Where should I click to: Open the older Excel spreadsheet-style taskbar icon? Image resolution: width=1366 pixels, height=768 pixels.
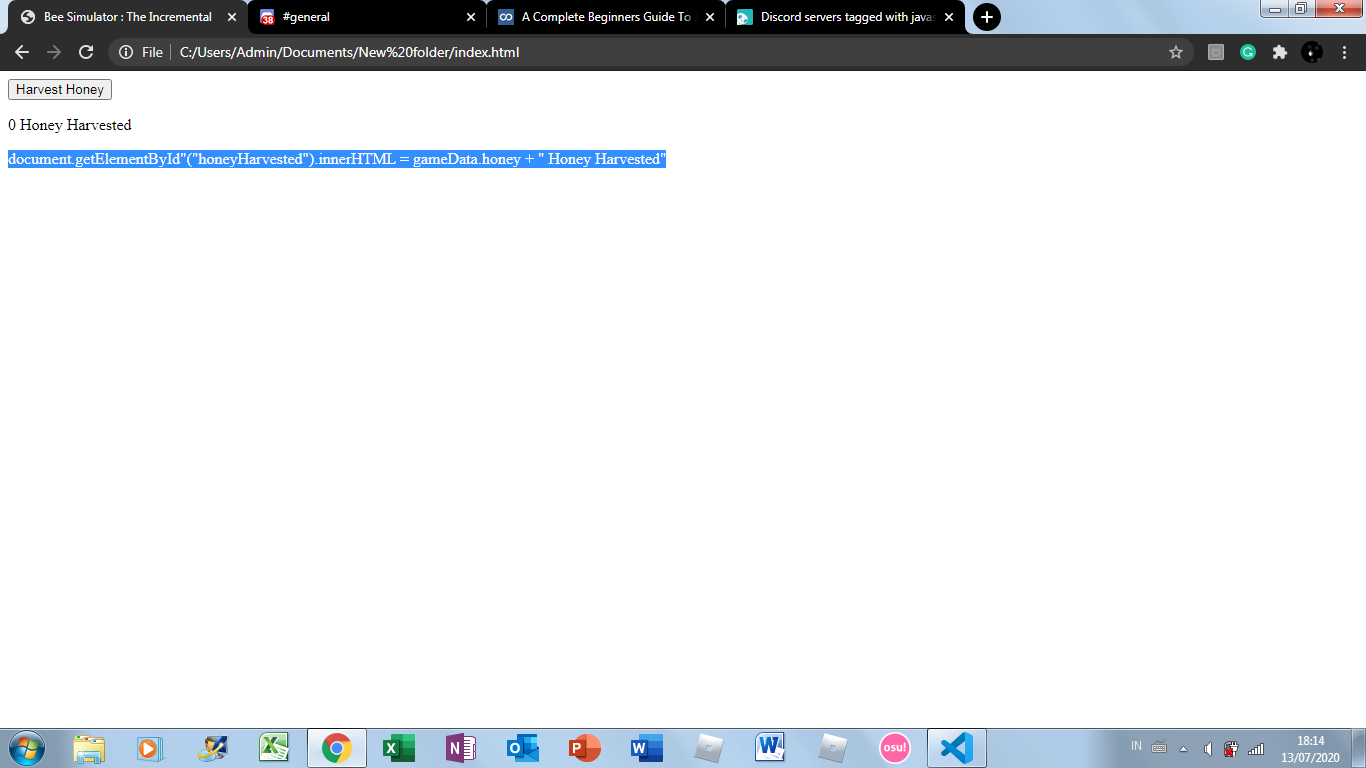click(274, 748)
